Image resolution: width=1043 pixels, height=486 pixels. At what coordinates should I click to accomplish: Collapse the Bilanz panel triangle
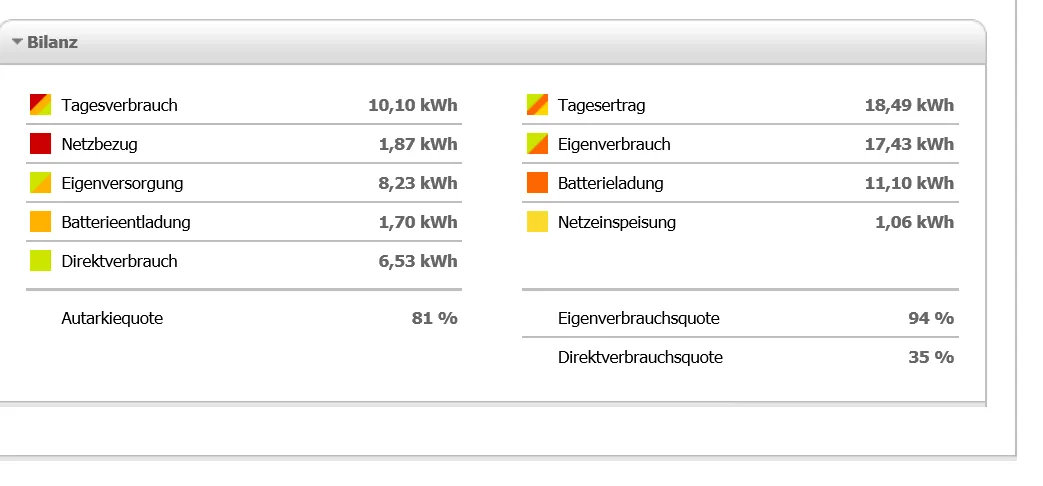(x=17, y=42)
